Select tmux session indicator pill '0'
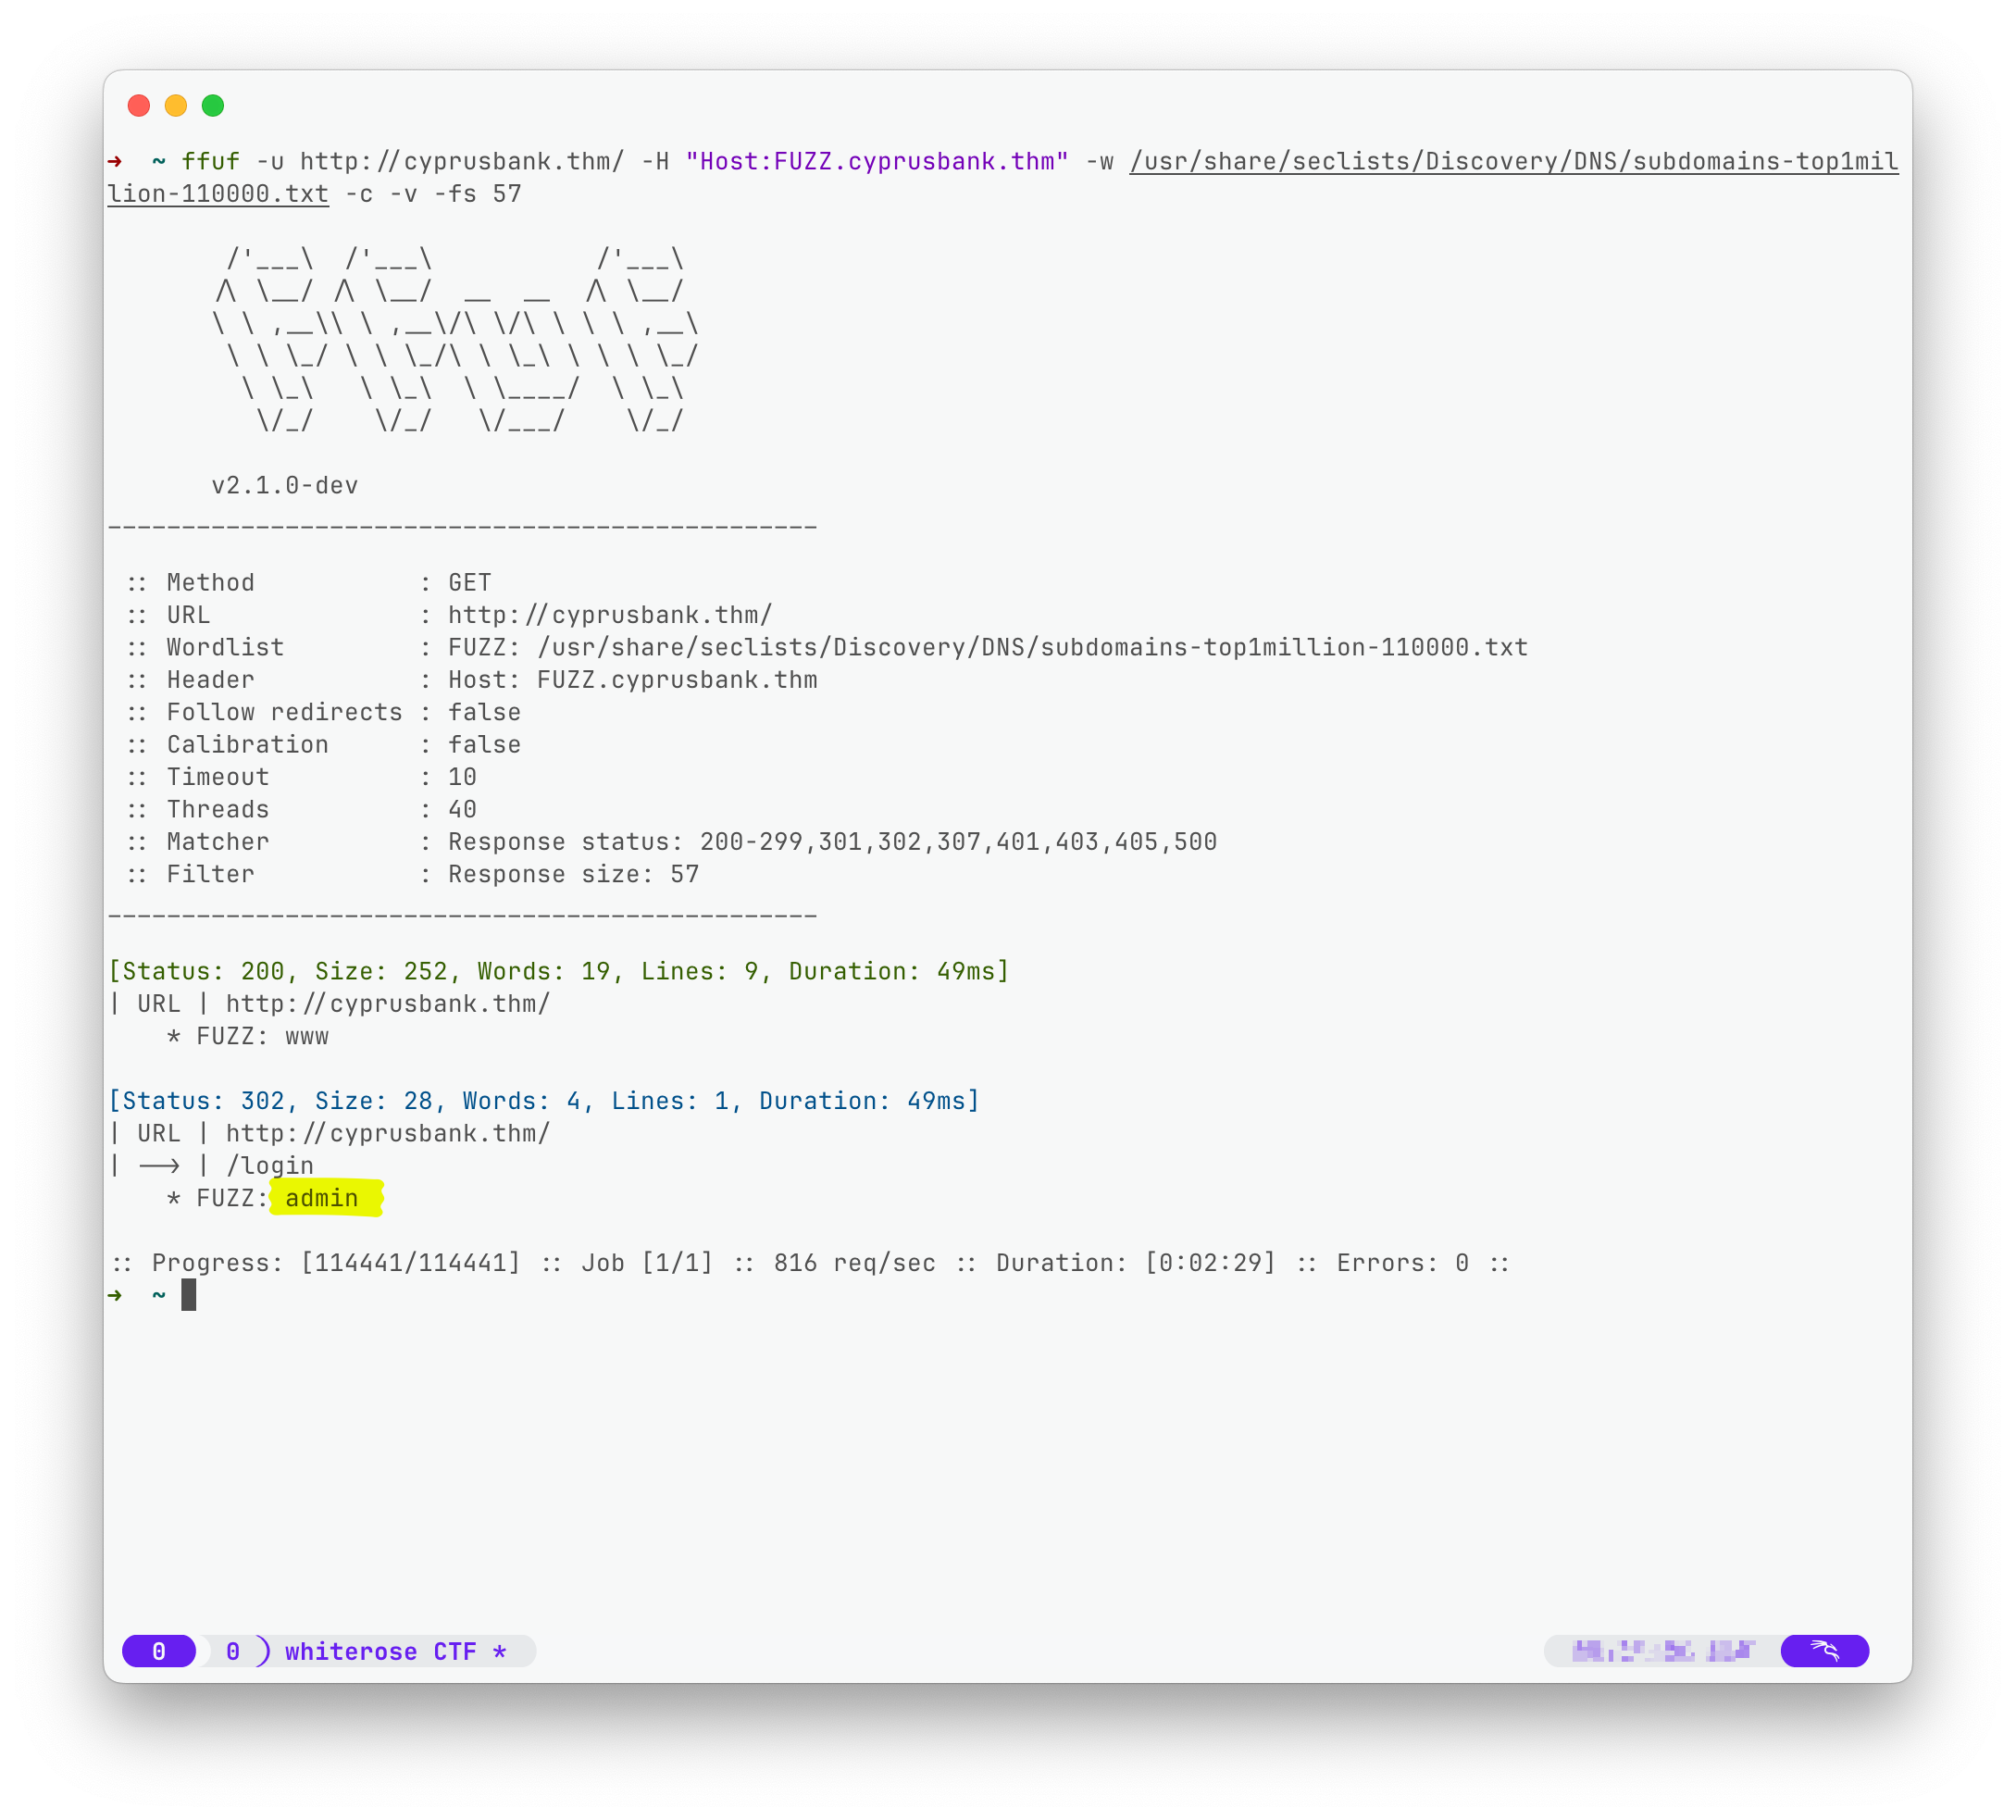The image size is (2016, 1820). [159, 1651]
